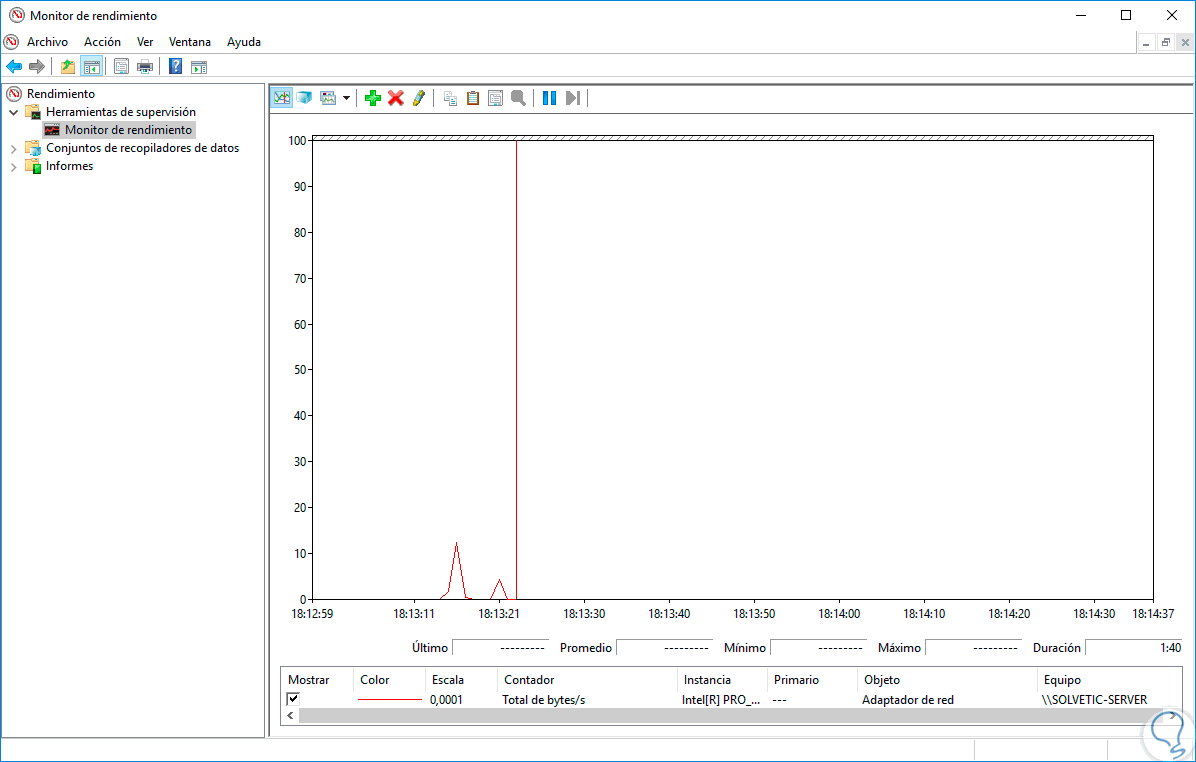This screenshot has height=762, width=1196.
Task: Expand Conjuntos de recopiladores de datos
Action: coord(14,149)
